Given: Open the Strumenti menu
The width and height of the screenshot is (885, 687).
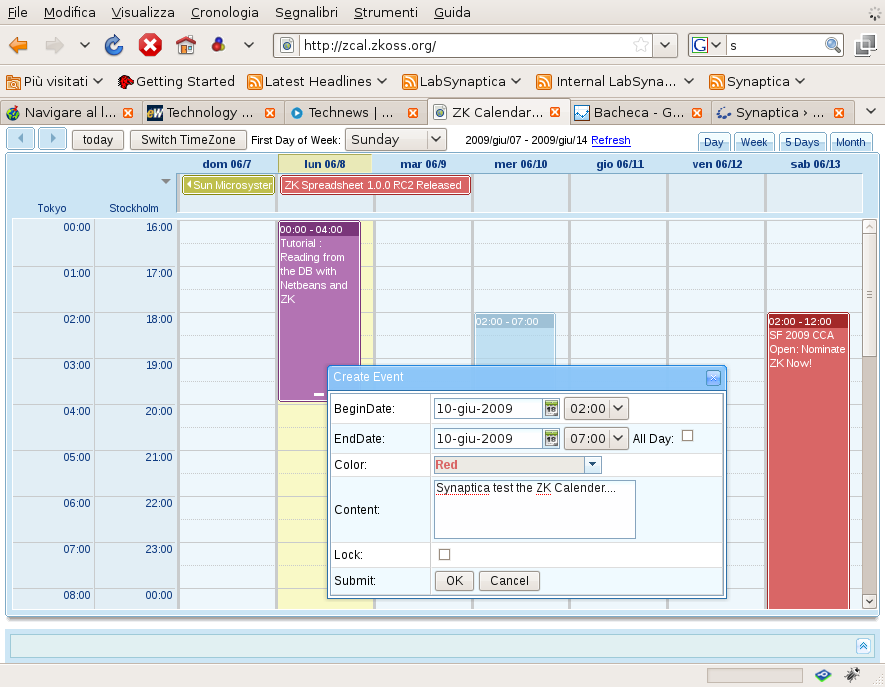Looking at the screenshot, I should coord(385,12).
